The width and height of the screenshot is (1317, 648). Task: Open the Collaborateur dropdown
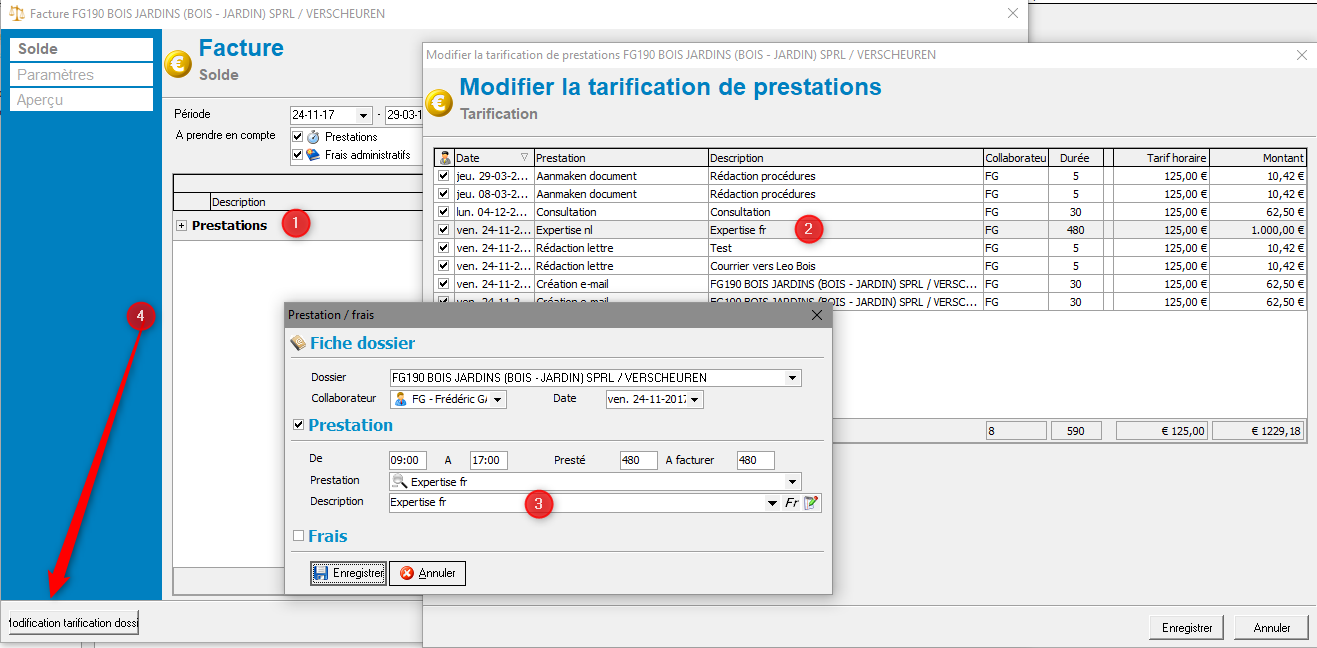coord(498,400)
